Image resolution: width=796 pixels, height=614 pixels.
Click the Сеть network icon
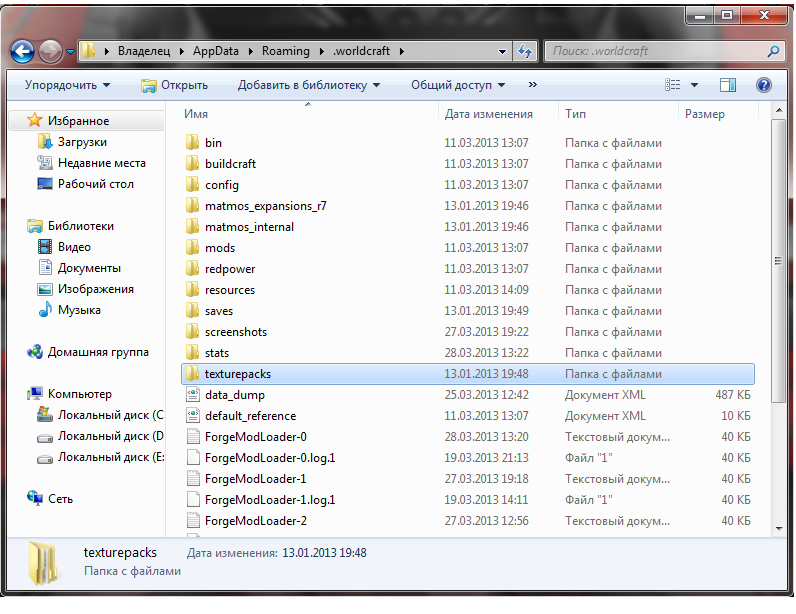35,498
